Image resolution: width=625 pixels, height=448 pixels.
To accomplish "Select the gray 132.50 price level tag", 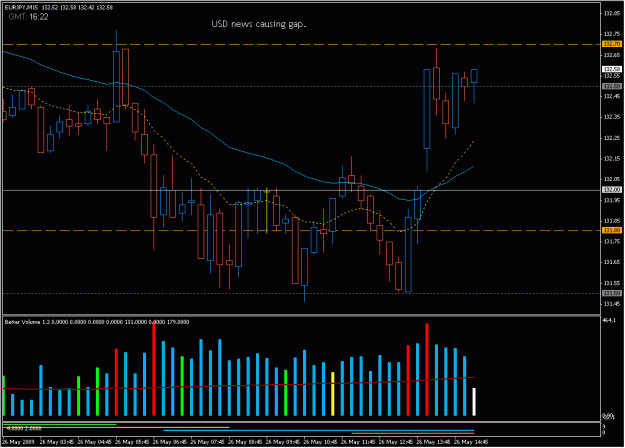I will coord(612,86).
